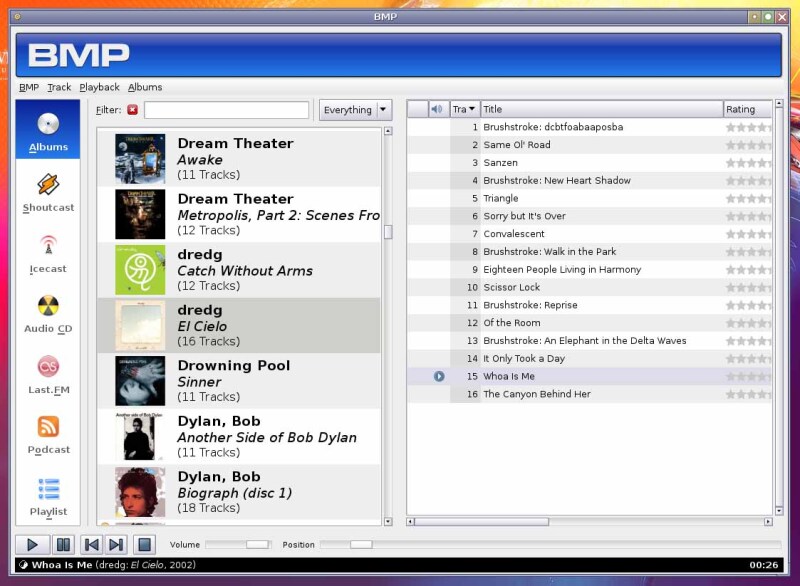Select track Brushstroke: Walk in the Park

[589, 252]
